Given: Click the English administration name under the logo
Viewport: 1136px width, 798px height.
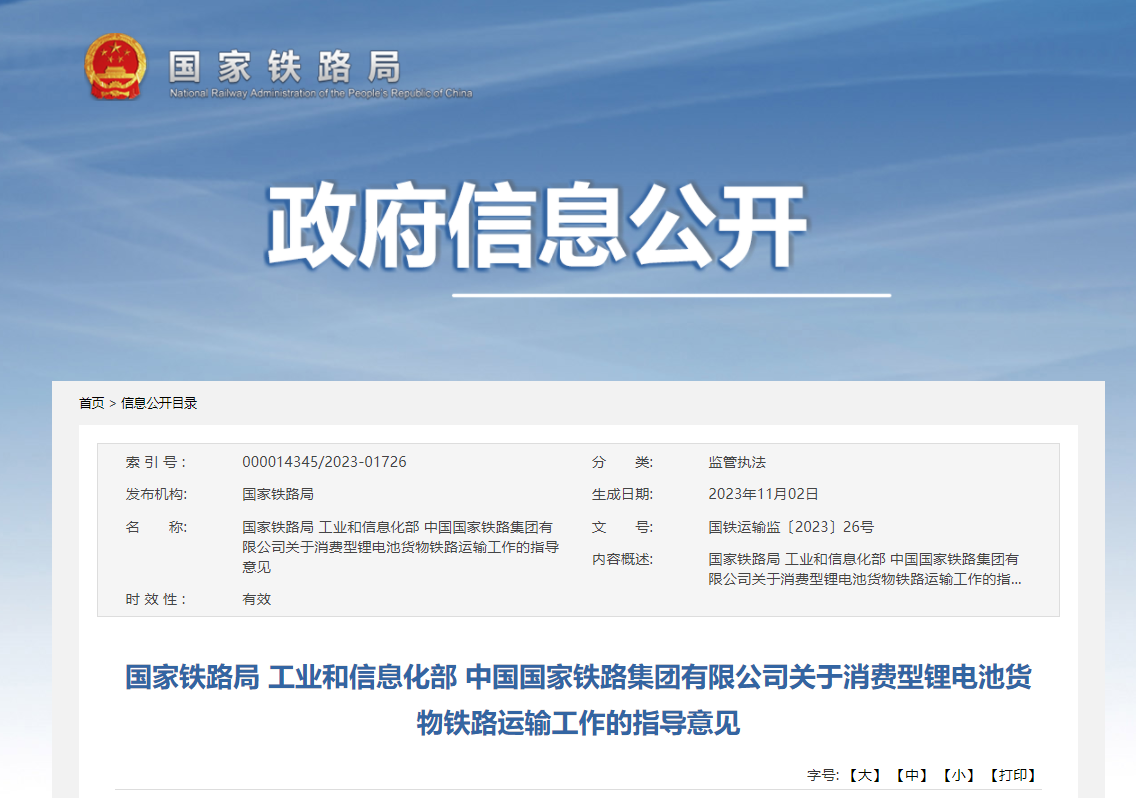Looking at the screenshot, I should [x=322, y=94].
